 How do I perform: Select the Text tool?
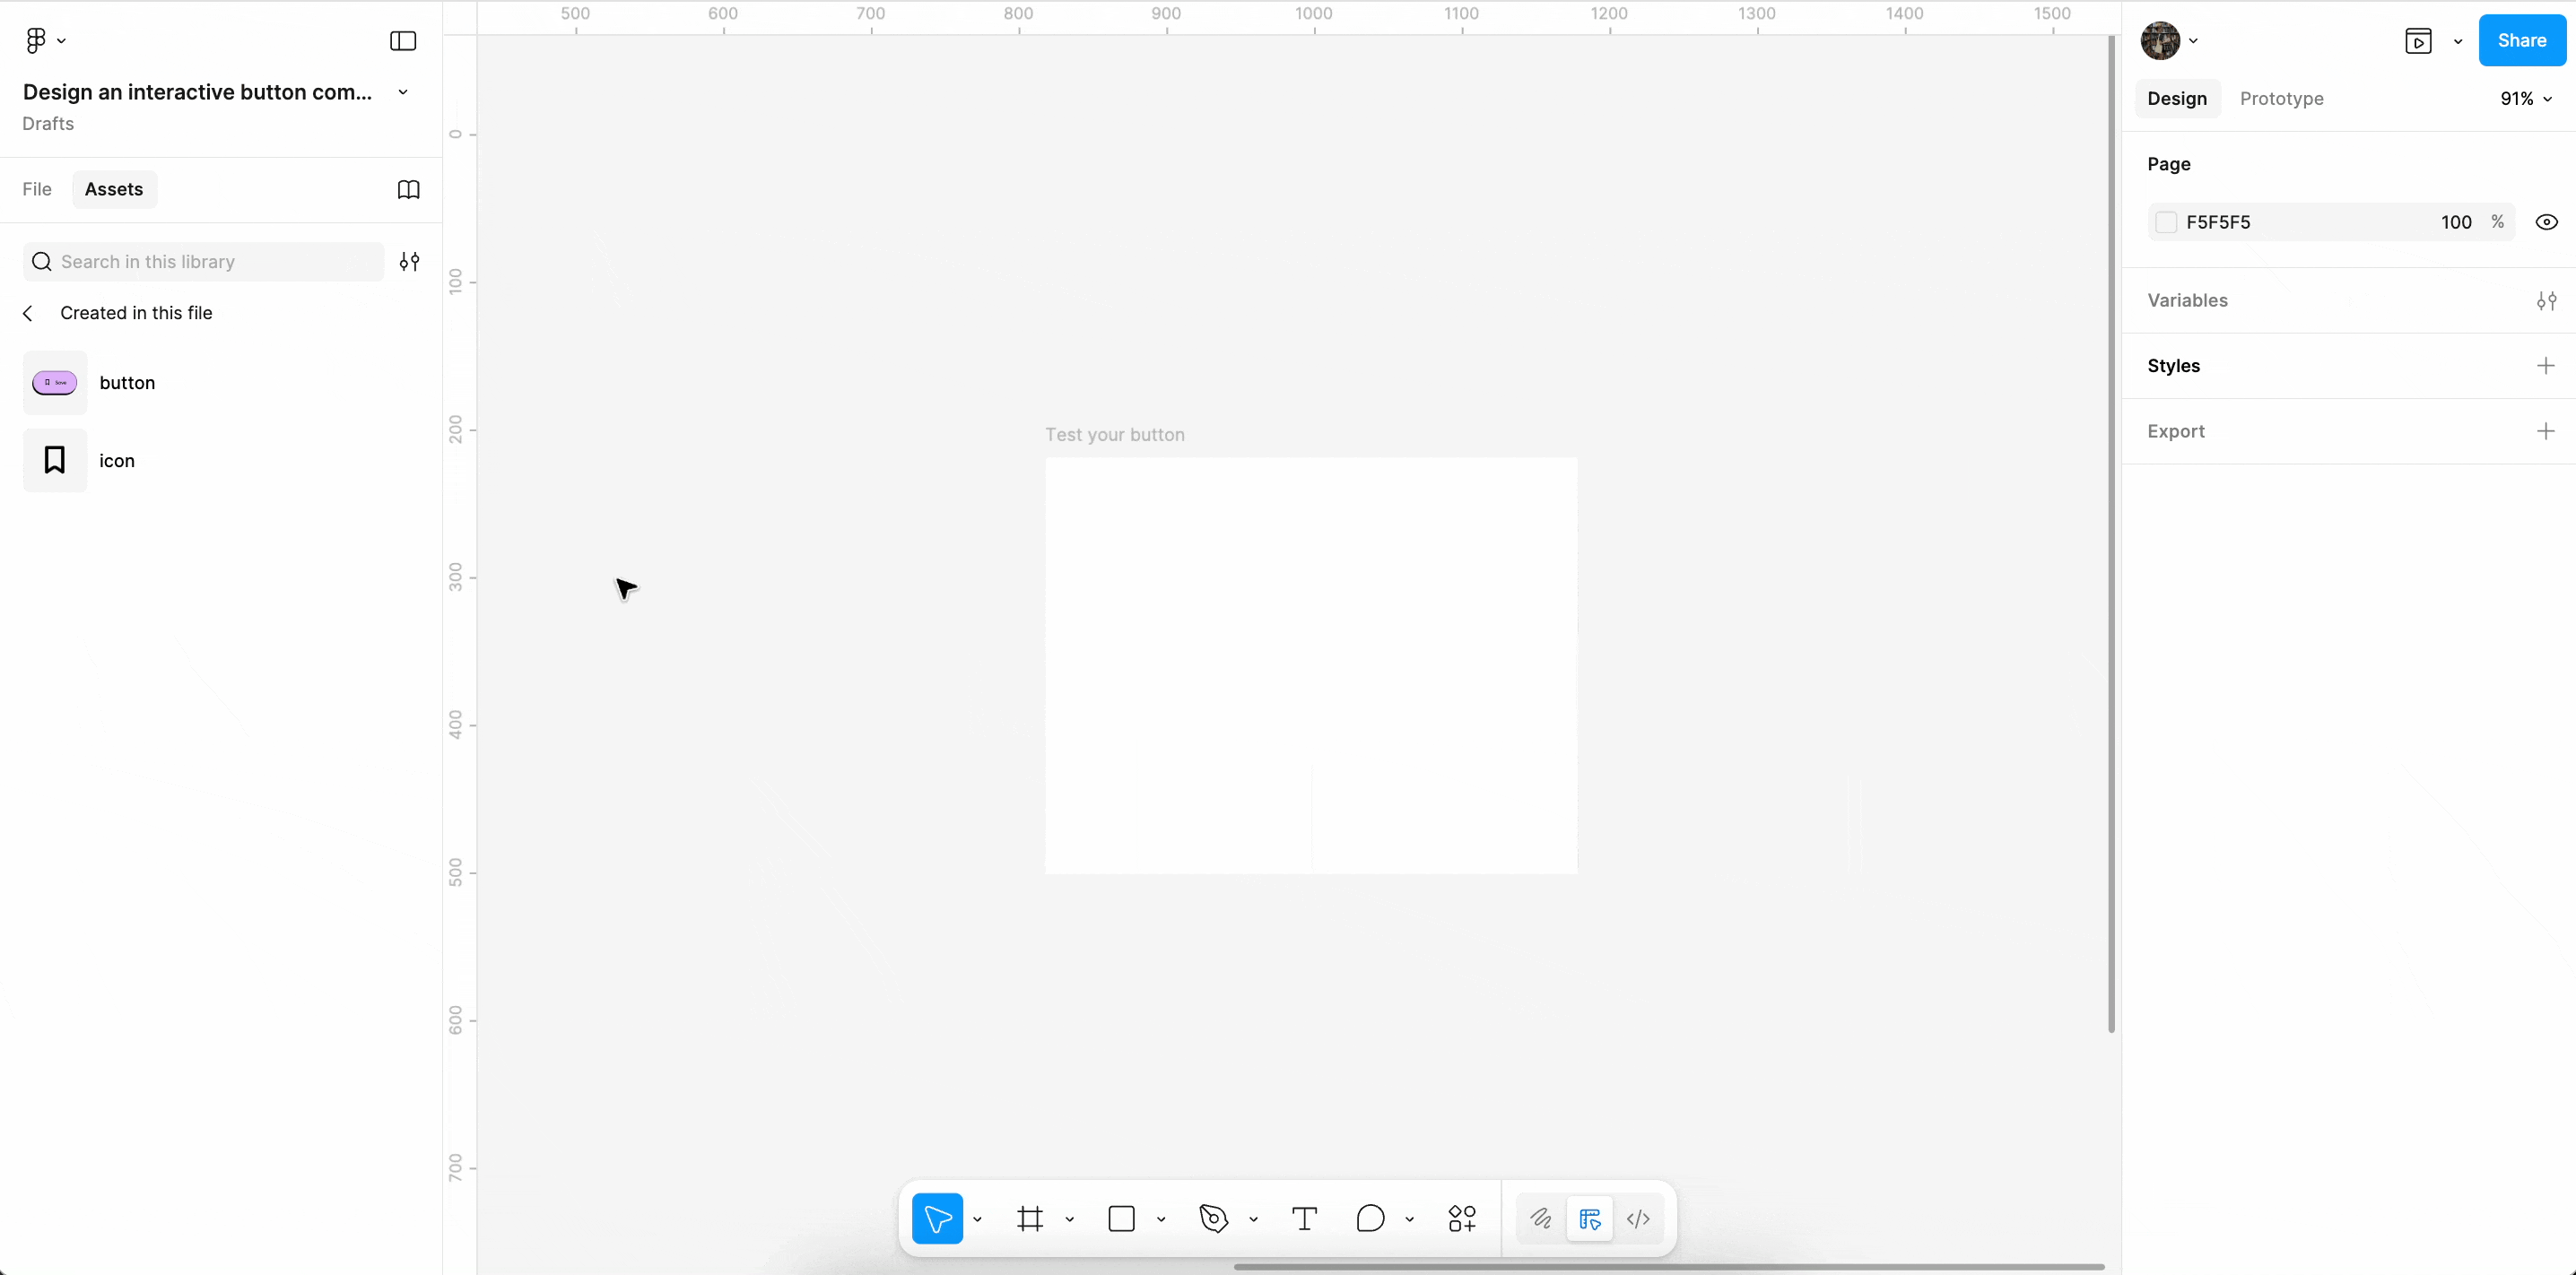[1304, 1219]
